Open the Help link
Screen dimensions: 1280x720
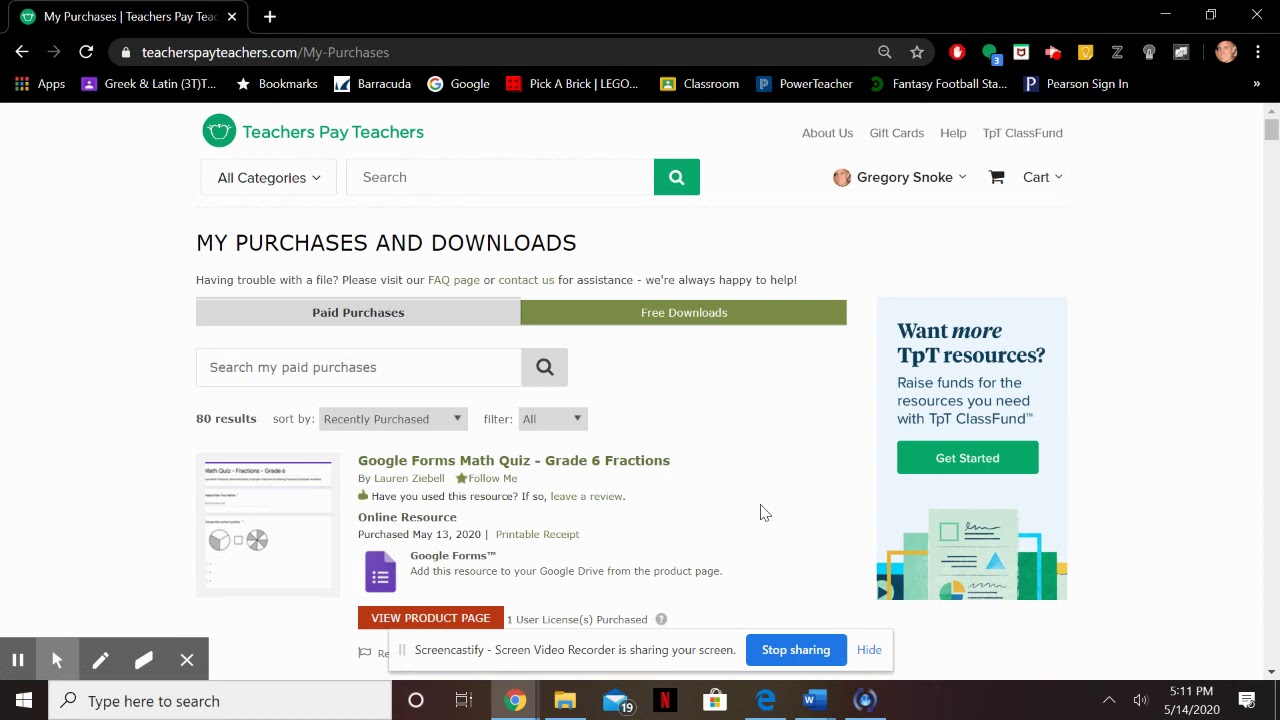953,133
